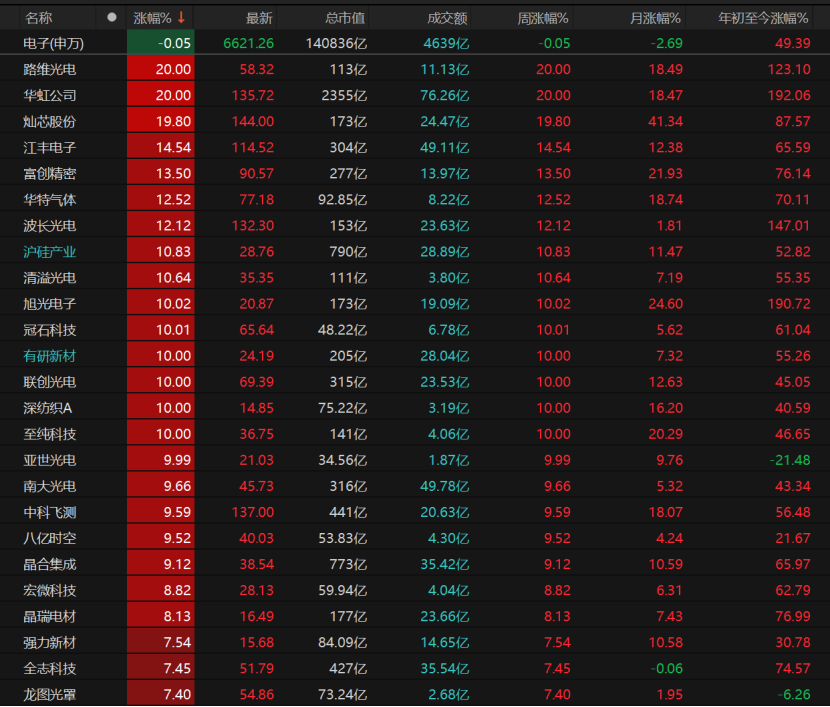
Task: Click the 月涨幅% column header
Action: (x=656, y=18)
